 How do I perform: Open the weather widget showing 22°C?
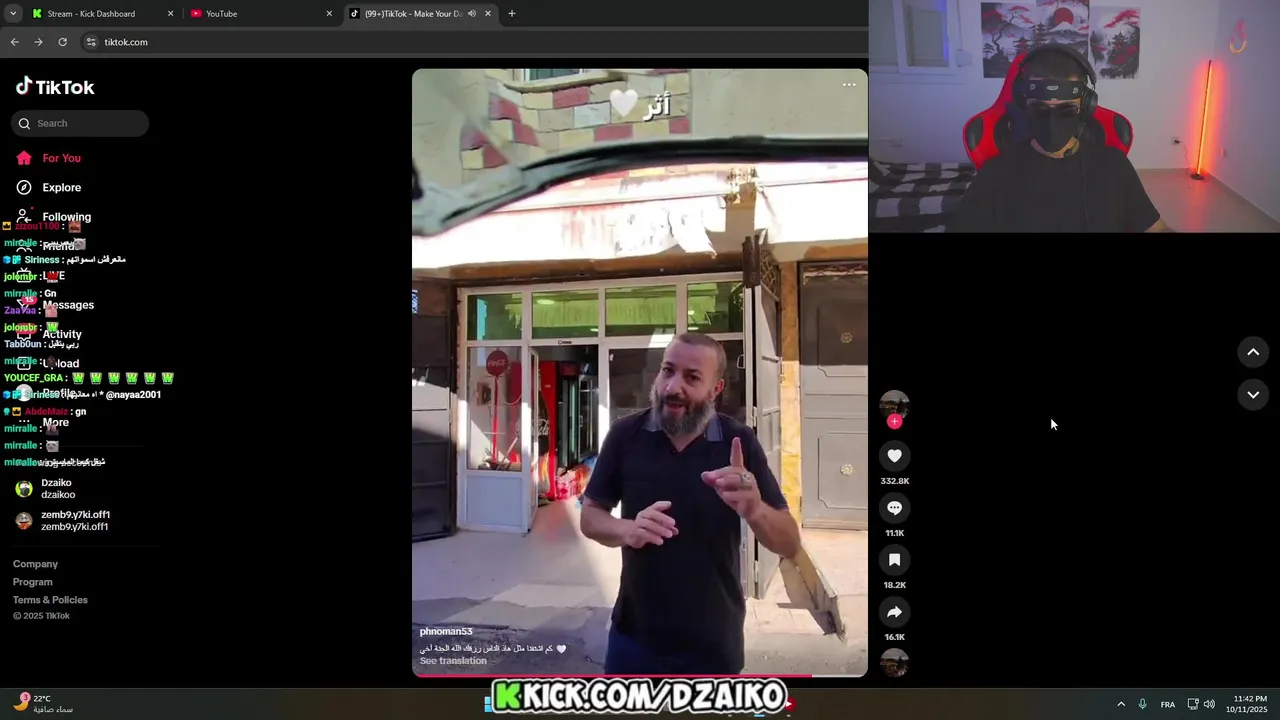click(x=44, y=704)
